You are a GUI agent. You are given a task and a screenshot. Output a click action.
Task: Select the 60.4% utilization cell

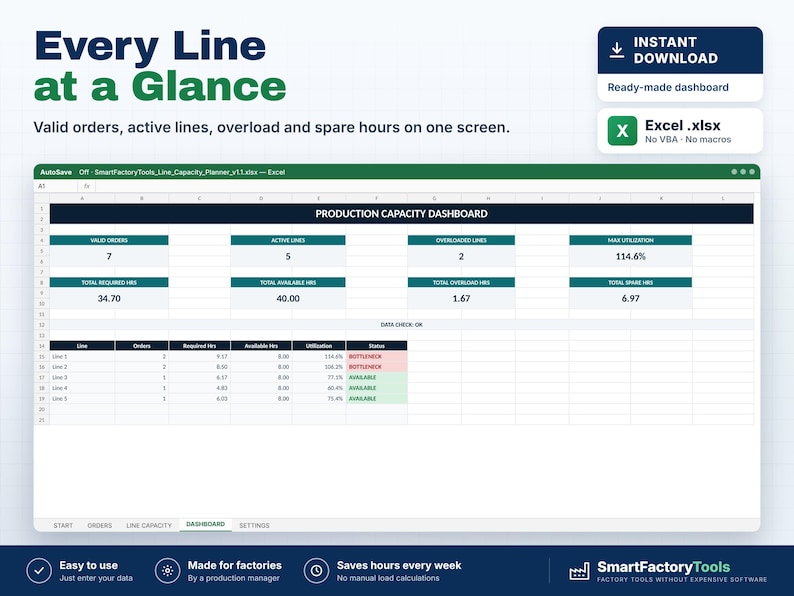point(319,388)
